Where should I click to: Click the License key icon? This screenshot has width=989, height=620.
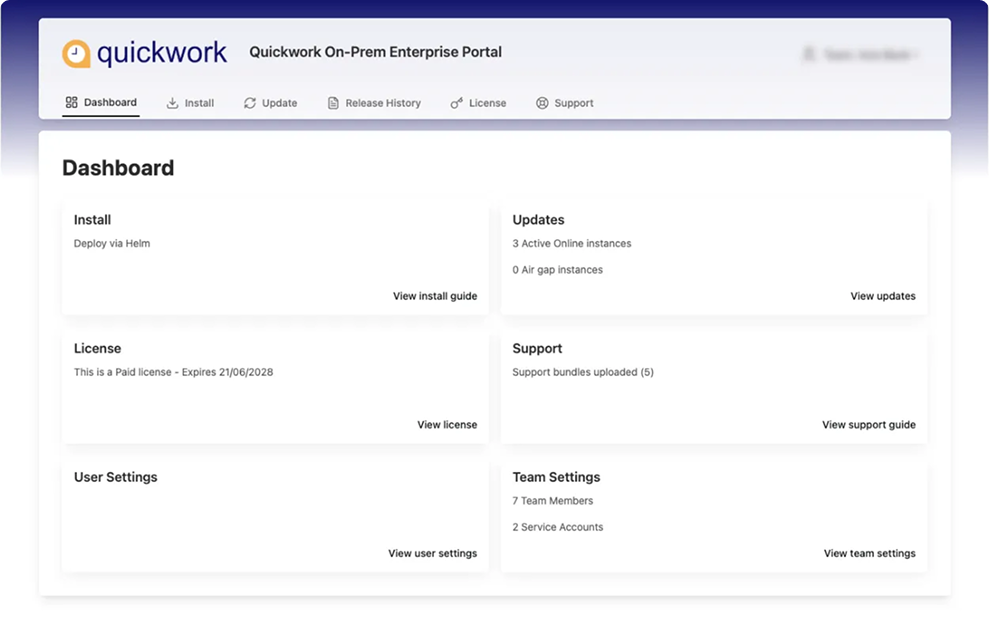(457, 102)
